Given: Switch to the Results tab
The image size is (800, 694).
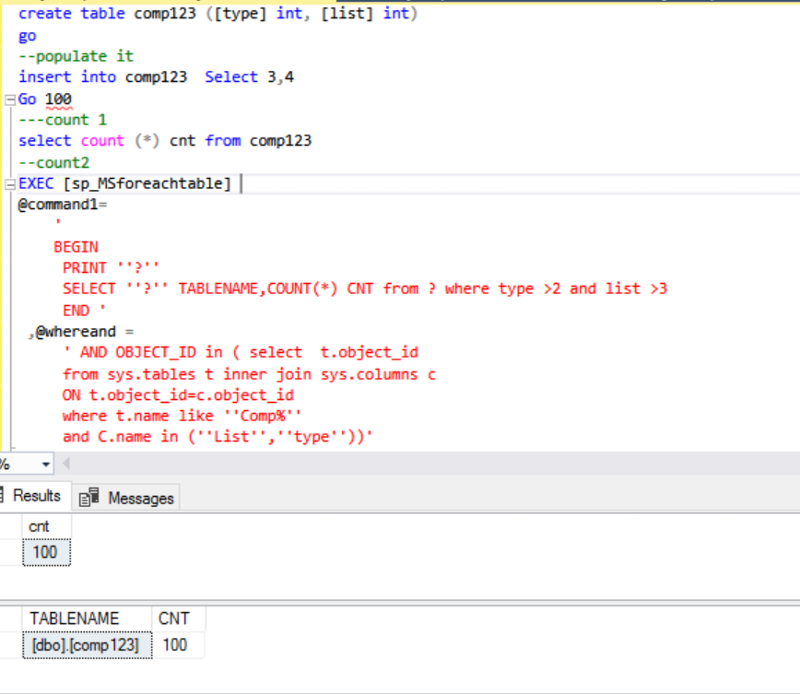Looking at the screenshot, I should tap(36, 495).
